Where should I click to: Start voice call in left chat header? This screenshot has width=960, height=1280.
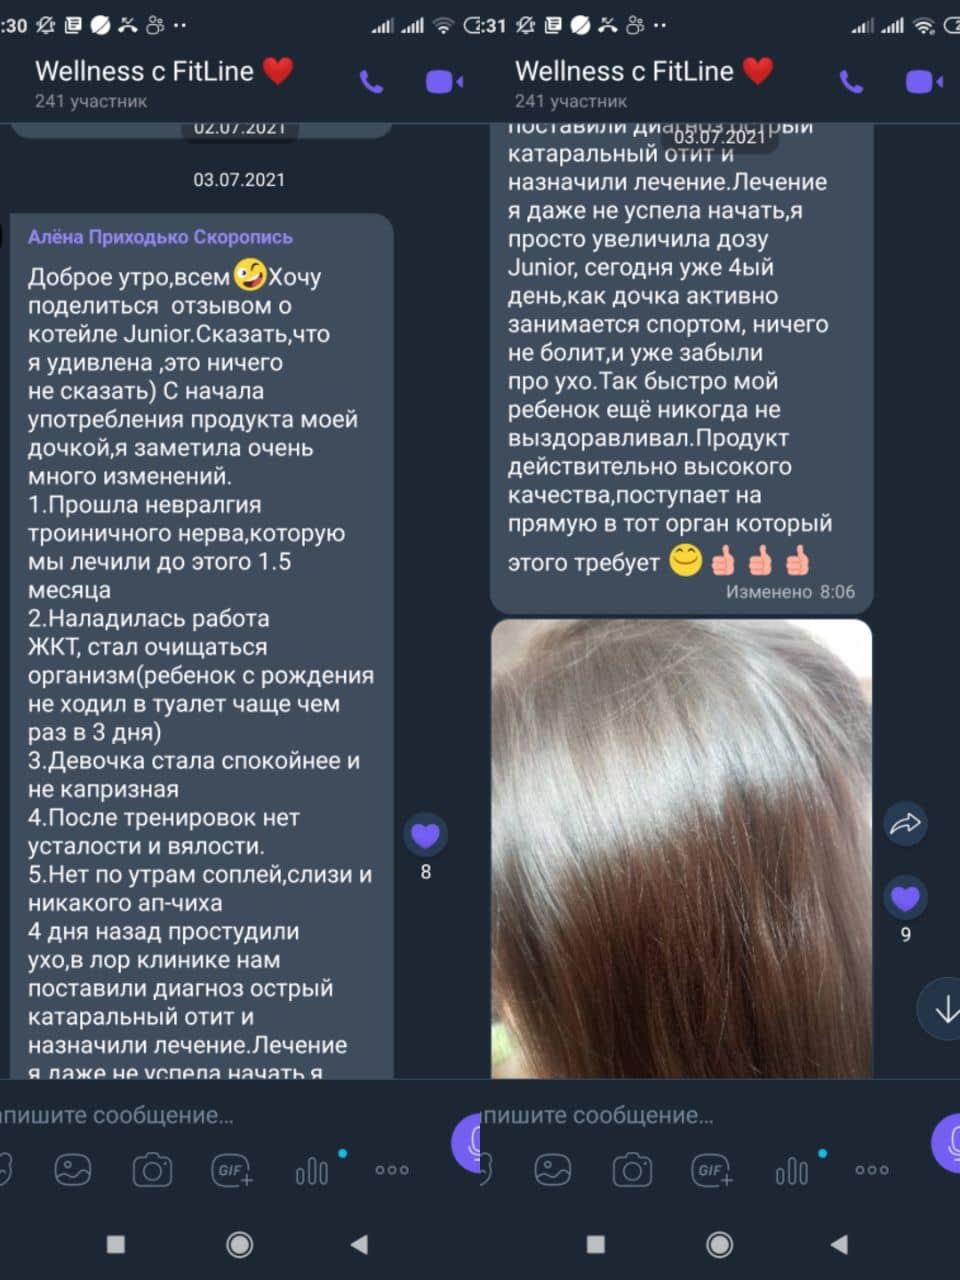(371, 82)
